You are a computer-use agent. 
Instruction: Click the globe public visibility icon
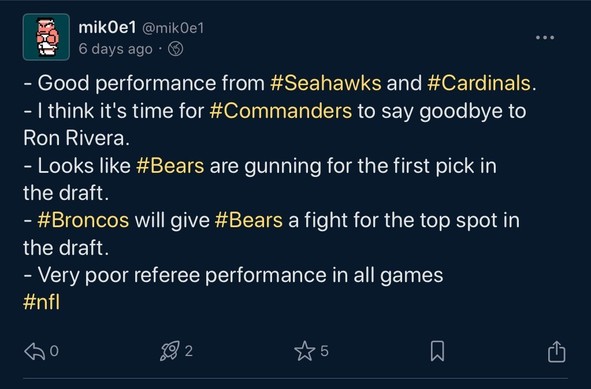[x=175, y=49]
